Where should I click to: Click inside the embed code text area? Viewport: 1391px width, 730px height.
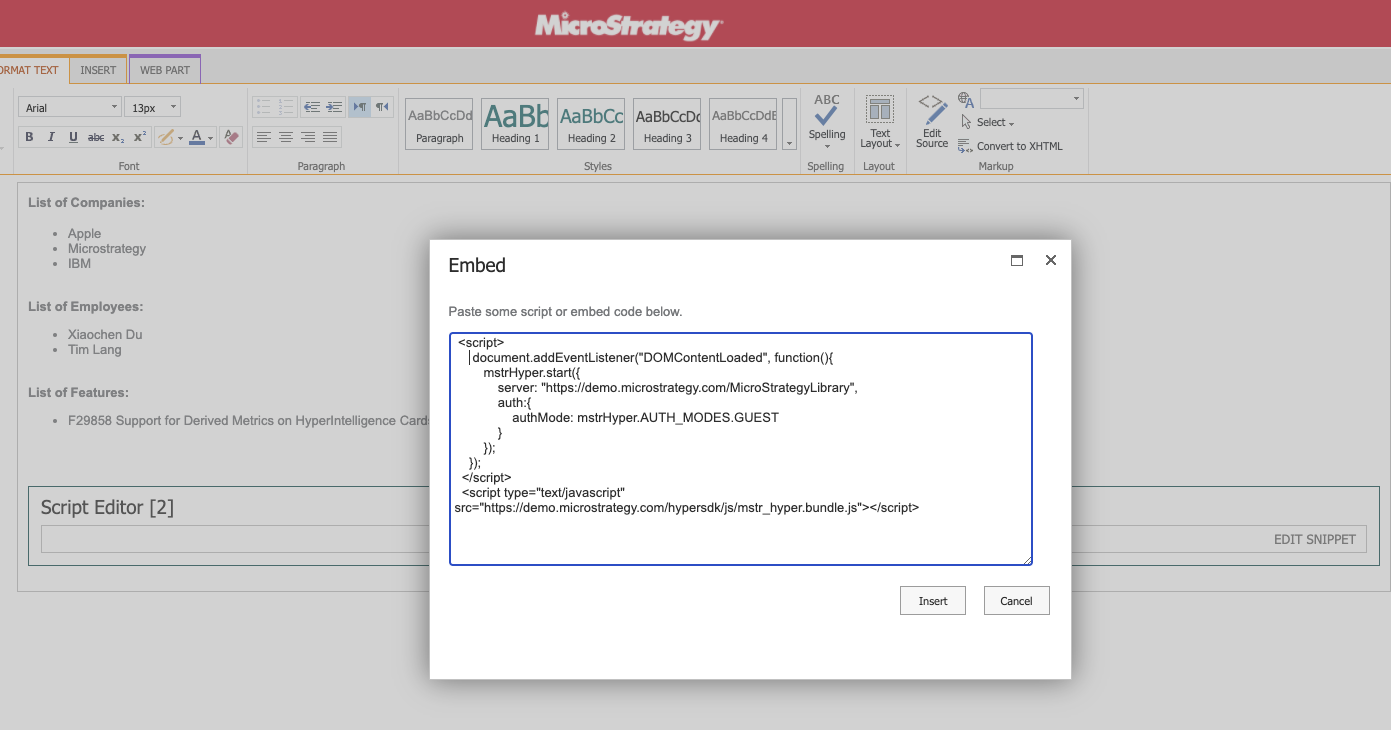click(741, 449)
